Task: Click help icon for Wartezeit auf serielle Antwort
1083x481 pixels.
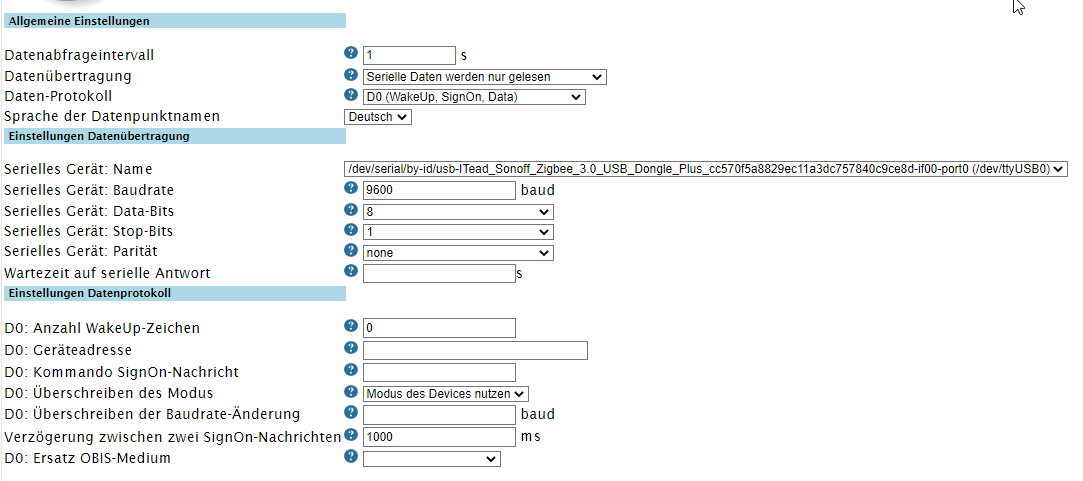Action: point(351,271)
